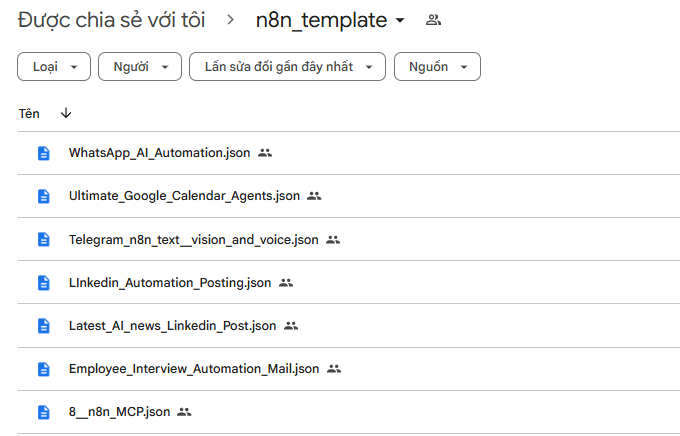
Task: Click the file icon beside LInkedin_Automation_Posting.json
Action: [43, 283]
